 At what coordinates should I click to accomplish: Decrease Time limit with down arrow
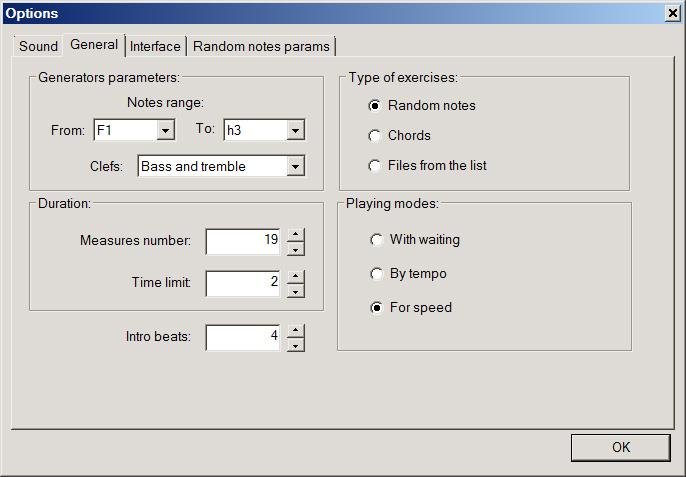pos(296,291)
